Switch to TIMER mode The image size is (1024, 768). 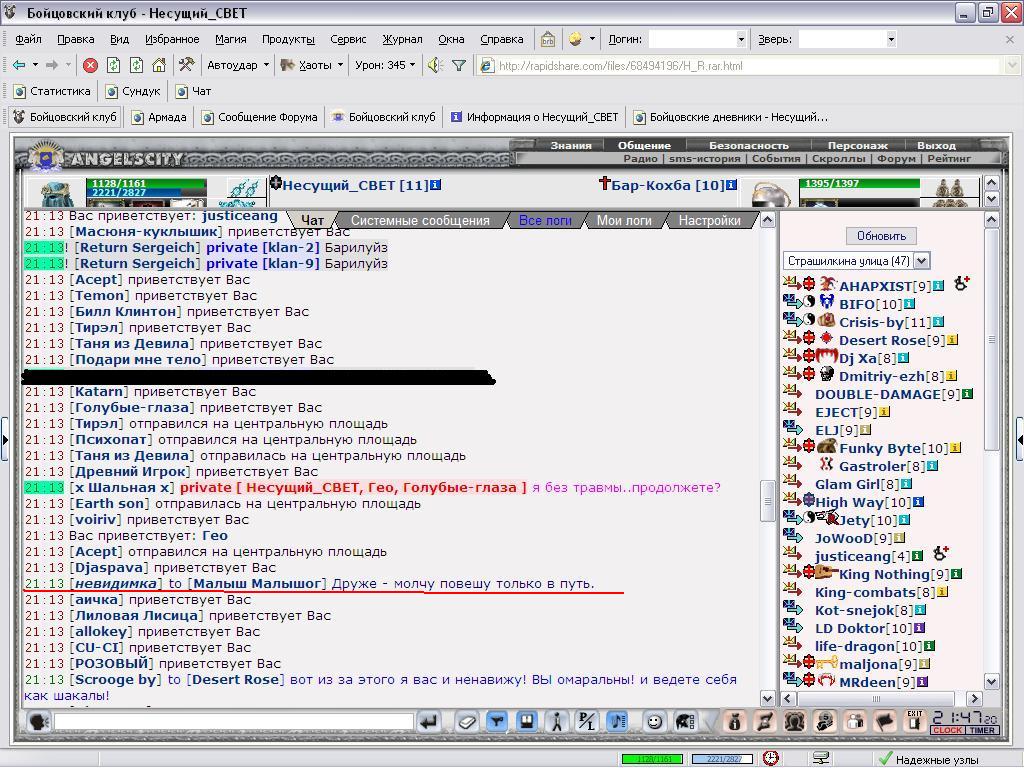point(982,730)
